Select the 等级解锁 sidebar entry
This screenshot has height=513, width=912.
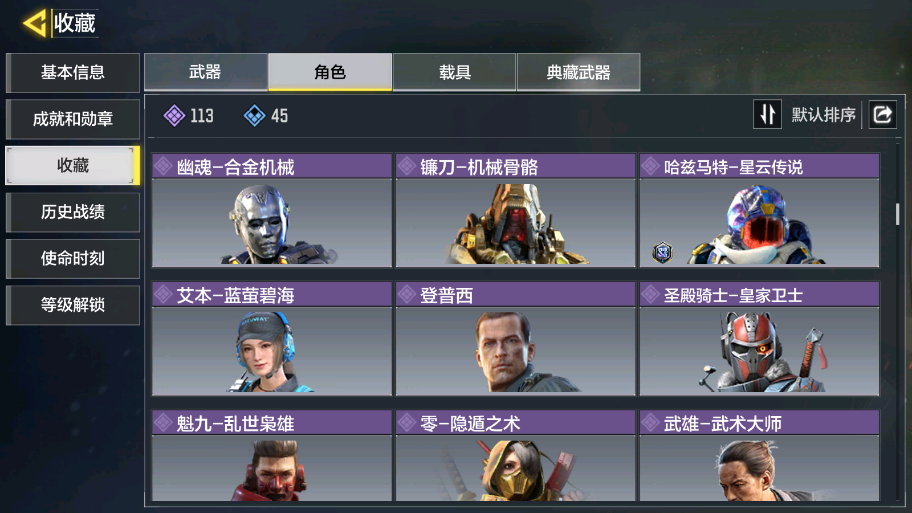(73, 305)
